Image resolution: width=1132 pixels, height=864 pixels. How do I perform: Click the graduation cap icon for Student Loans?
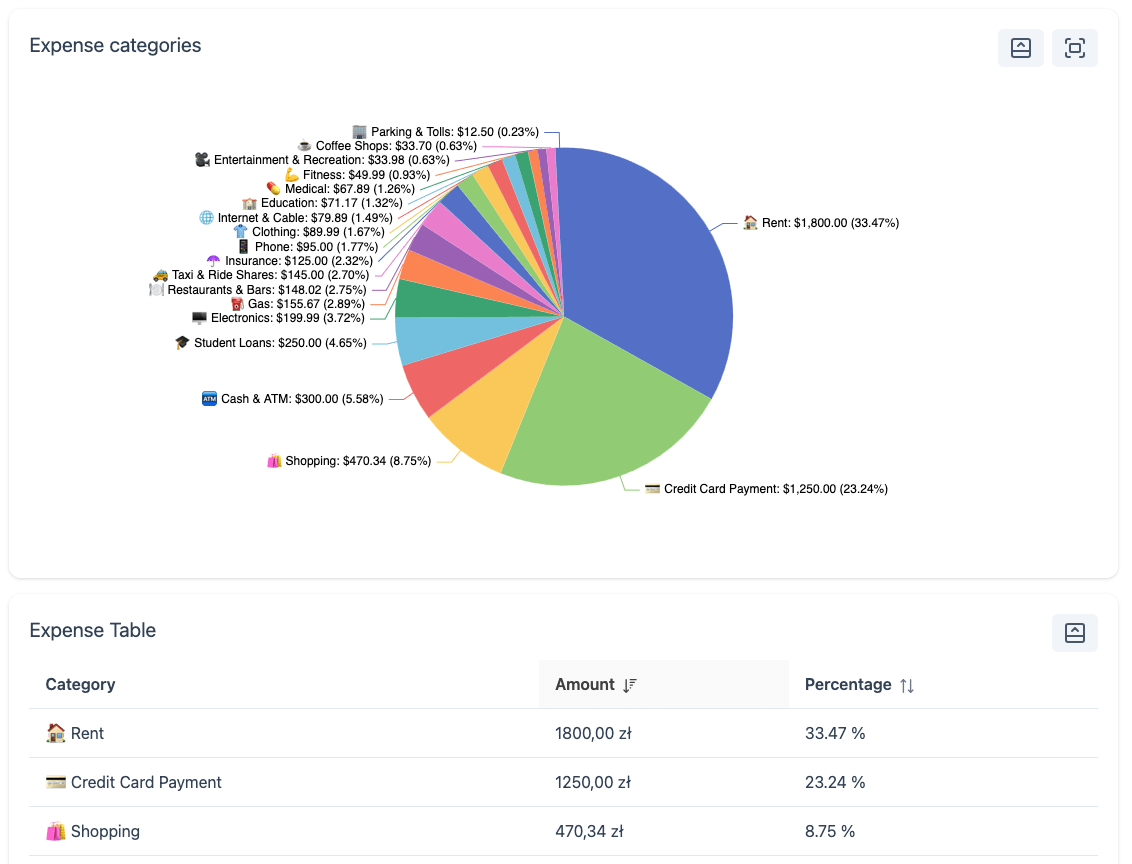181,342
